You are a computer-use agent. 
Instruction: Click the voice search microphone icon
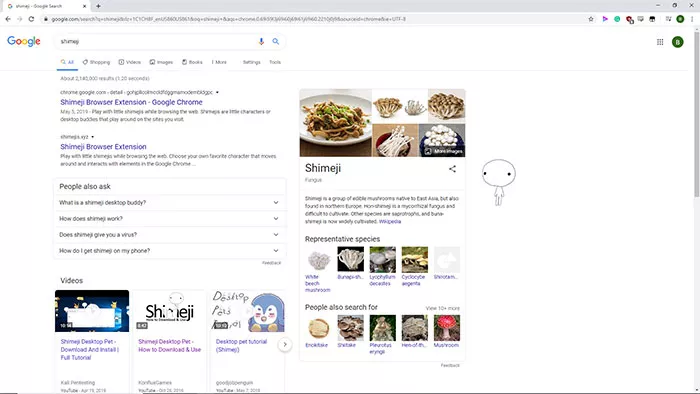[261, 41]
